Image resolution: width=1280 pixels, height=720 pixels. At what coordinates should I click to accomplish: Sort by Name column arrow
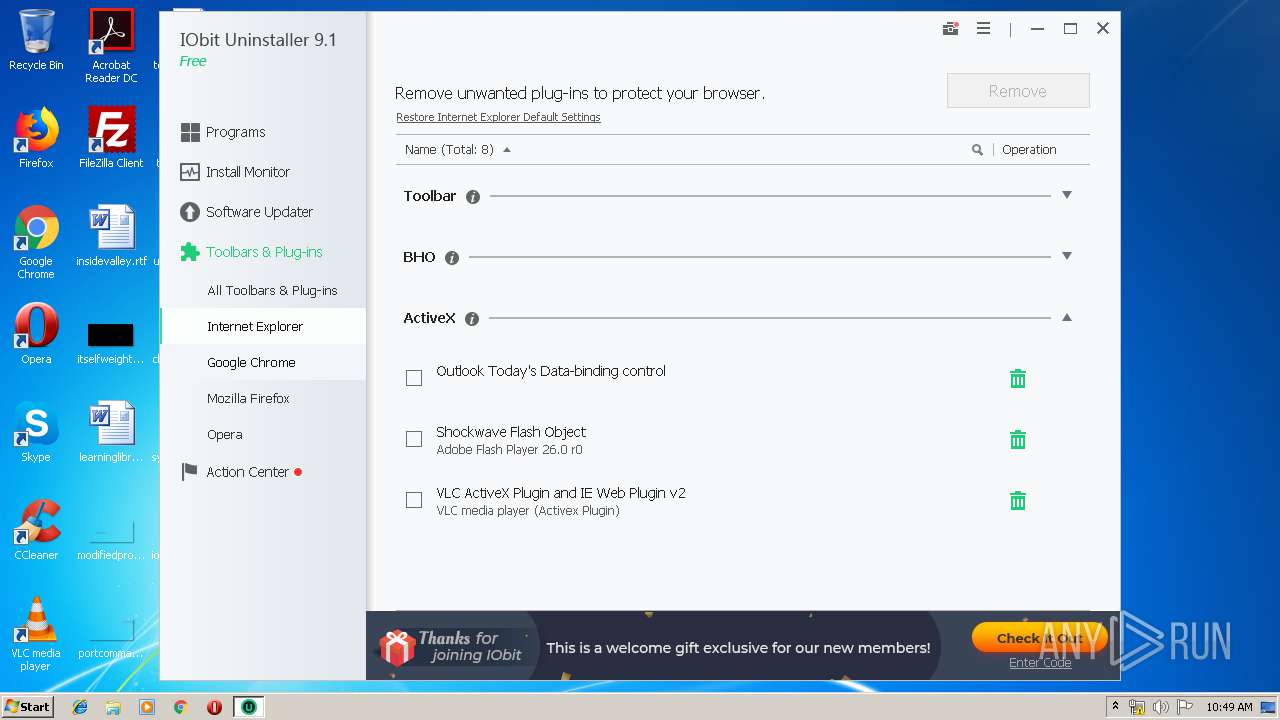point(507,150)
